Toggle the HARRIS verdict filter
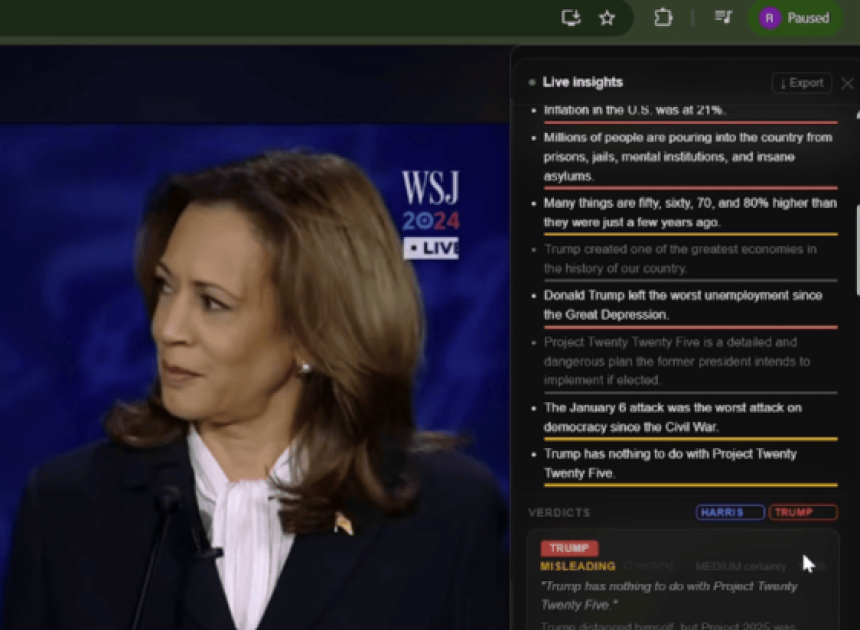Viewport: 860px width, 630px height. (730, 512)
